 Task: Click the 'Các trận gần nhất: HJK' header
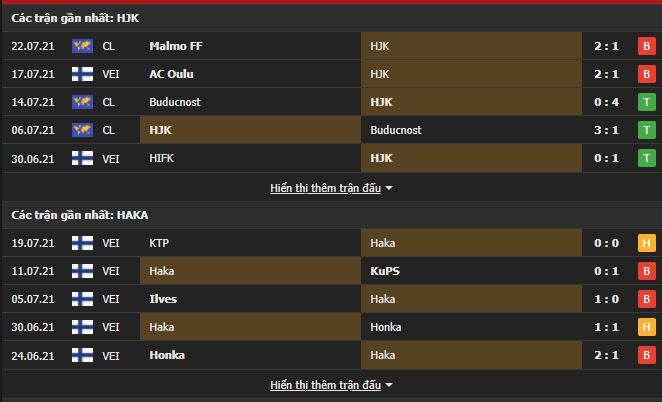[x=75, y=18]
